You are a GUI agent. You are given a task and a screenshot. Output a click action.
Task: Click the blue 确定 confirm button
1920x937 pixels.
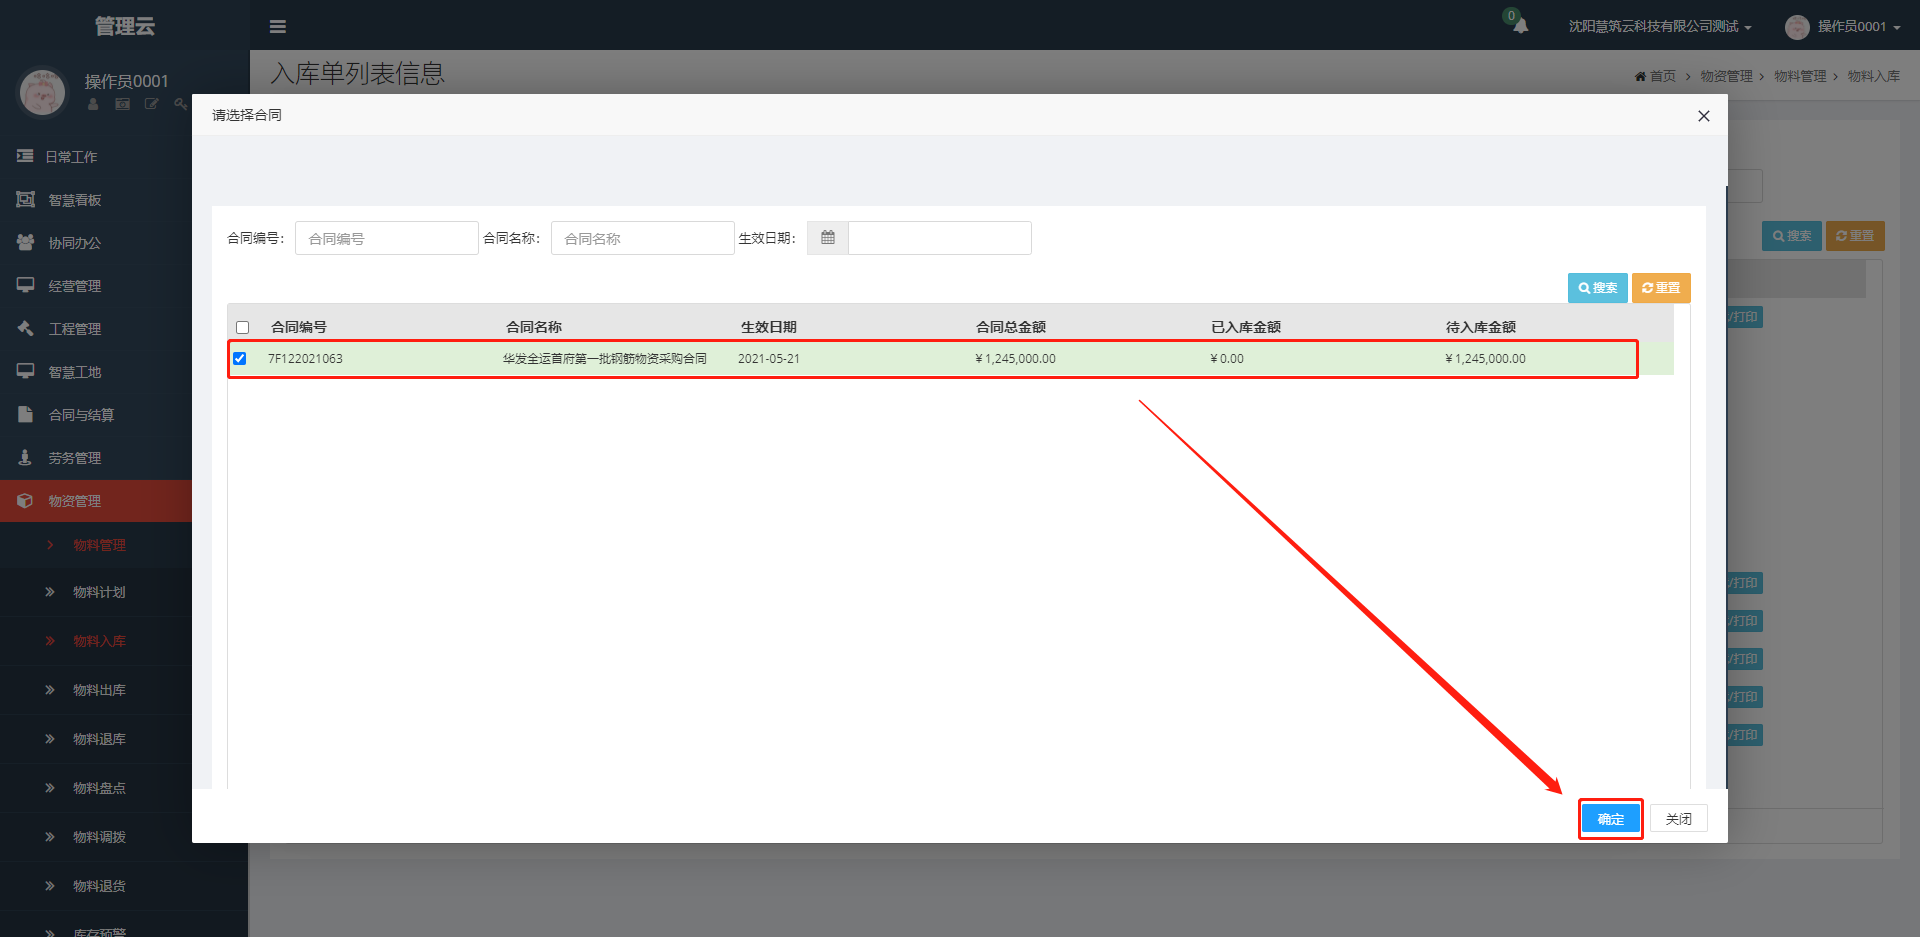(x=1611, y=819)
